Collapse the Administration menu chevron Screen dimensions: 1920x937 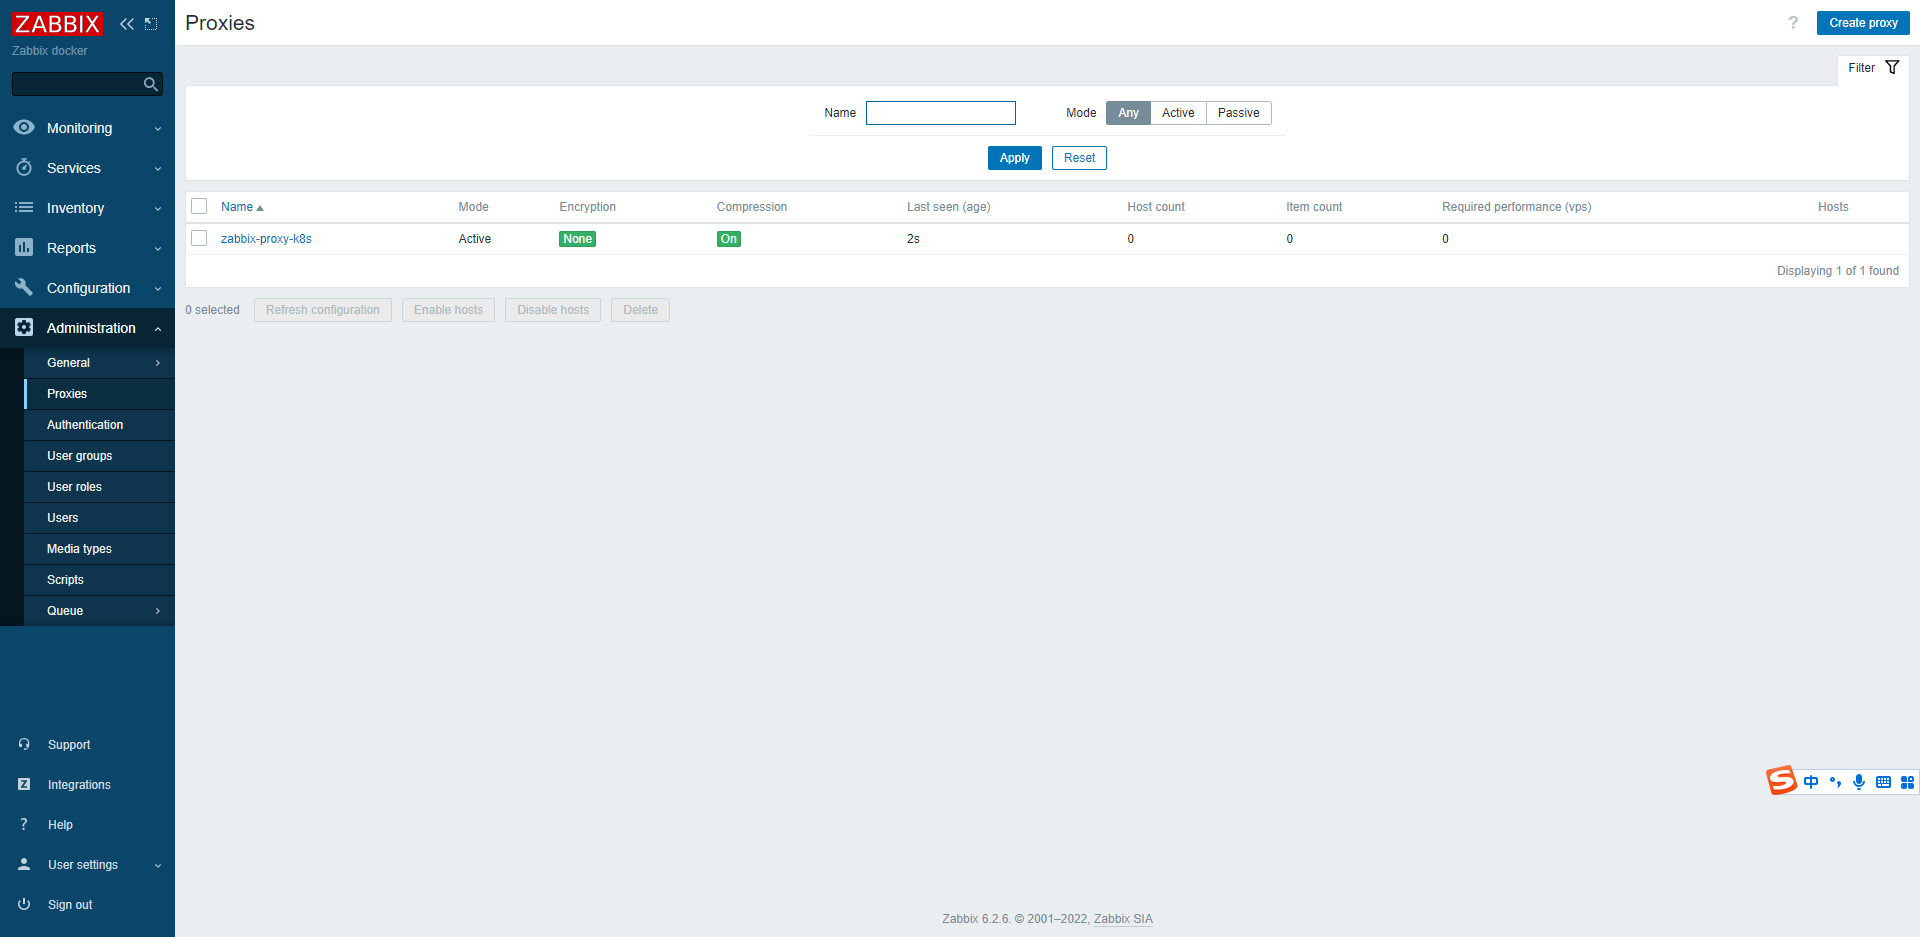click(x=158, y=328)
